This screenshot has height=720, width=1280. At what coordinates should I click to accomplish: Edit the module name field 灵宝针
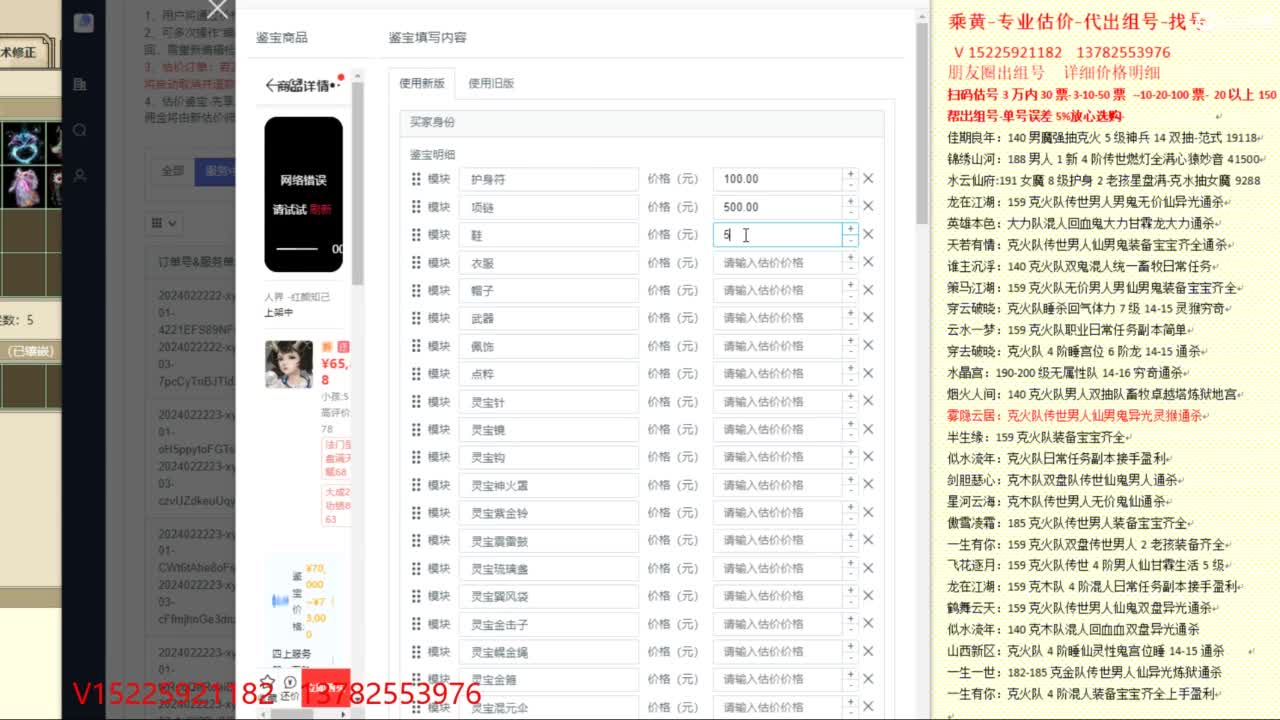(548, 402)
